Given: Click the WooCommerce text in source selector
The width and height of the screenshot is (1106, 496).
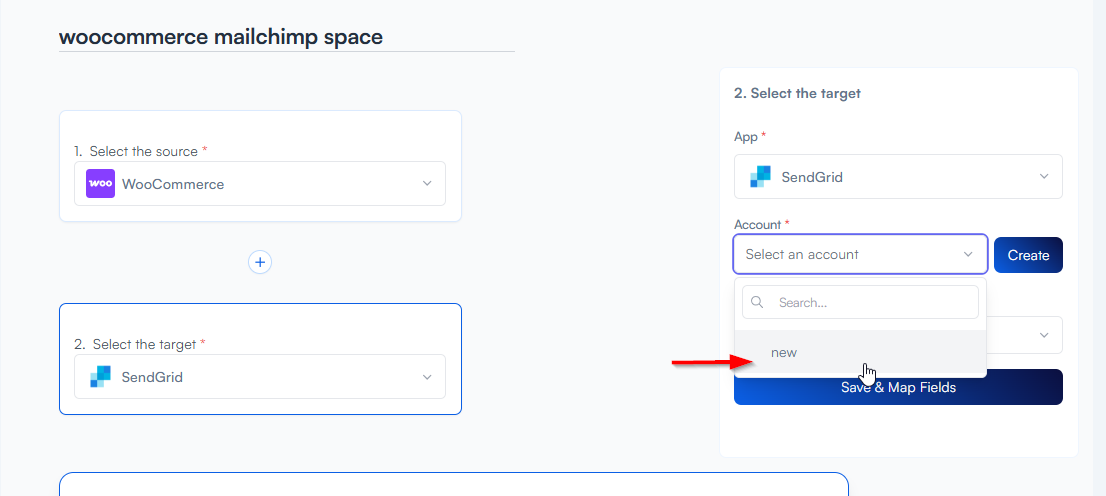Looking at the screenshot, I should (173, 184).
